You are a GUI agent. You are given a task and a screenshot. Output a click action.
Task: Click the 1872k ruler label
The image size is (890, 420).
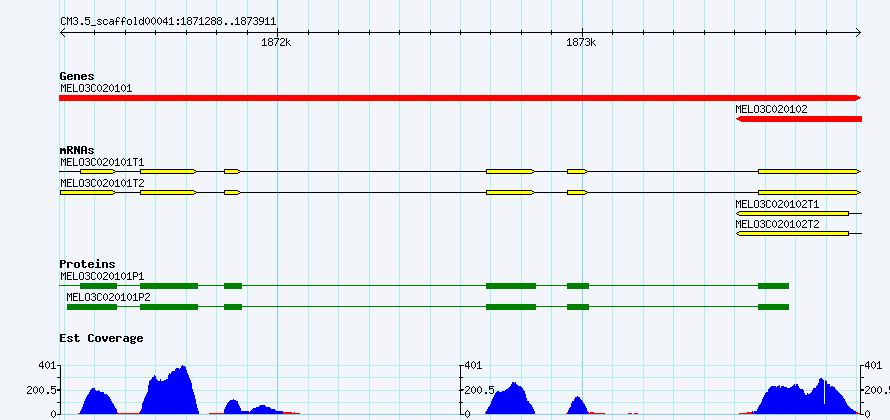[x=276, y=43]
